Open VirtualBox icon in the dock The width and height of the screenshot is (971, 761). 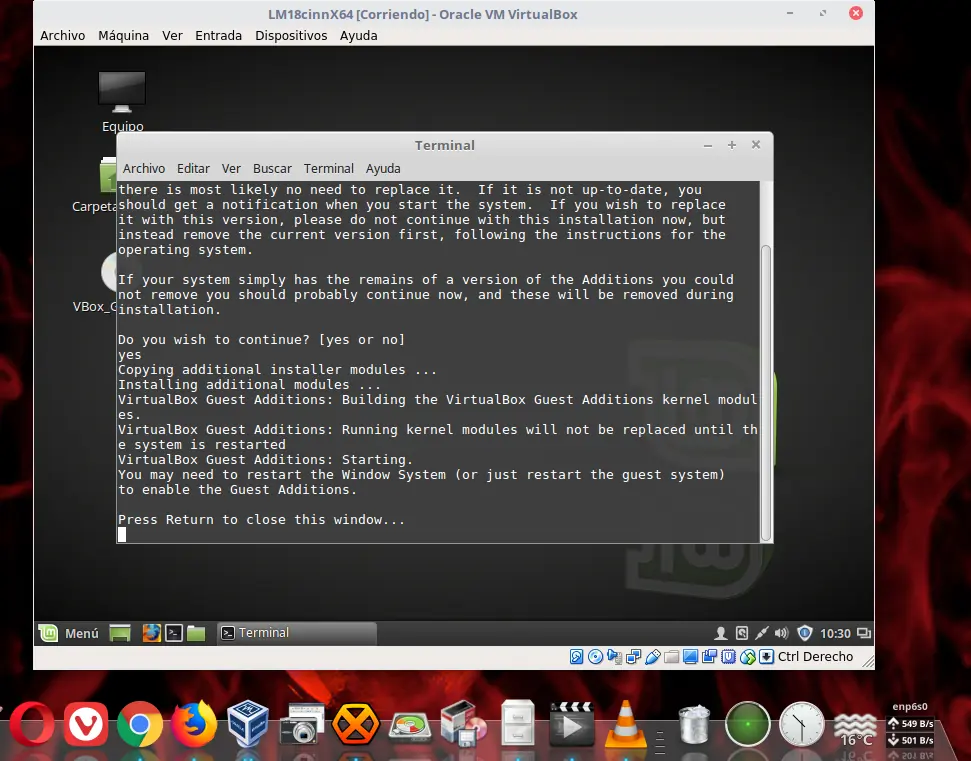pos(247,722)
